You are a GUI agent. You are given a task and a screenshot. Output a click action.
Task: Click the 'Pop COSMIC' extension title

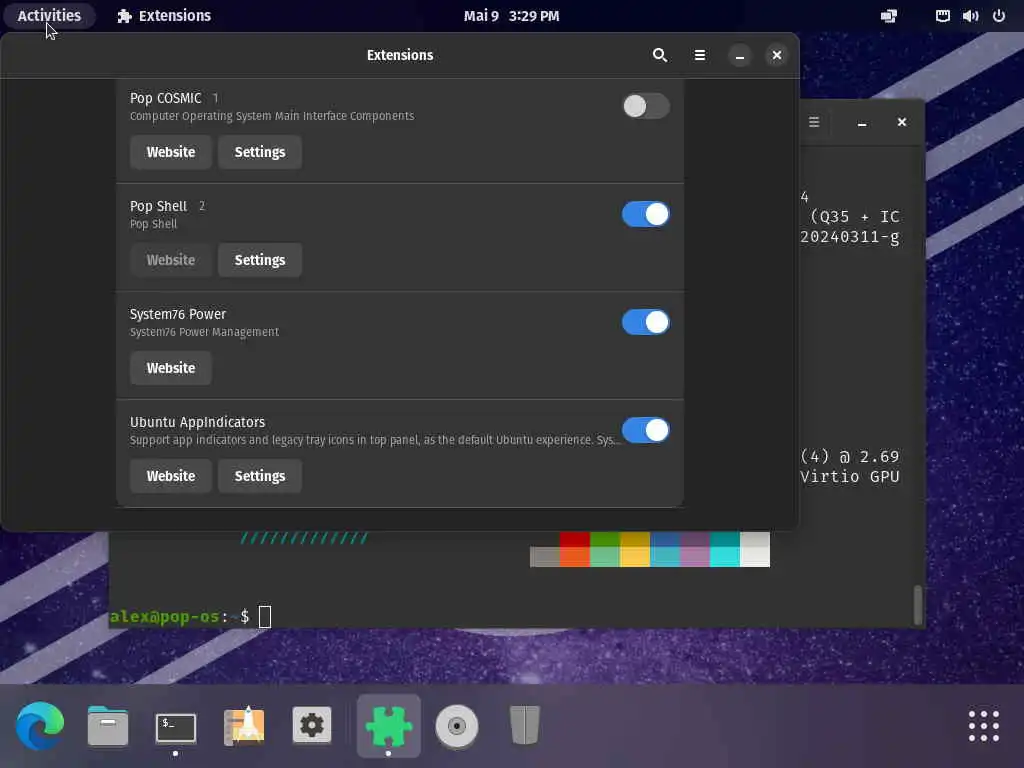point(165,98)
